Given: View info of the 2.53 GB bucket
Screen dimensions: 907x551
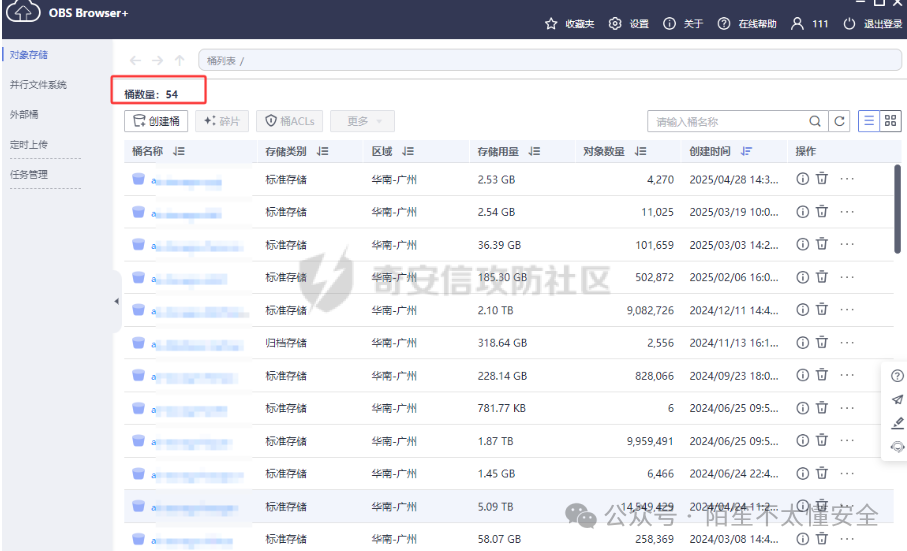Looking at the screenshot, I should [x=802, y=179].
